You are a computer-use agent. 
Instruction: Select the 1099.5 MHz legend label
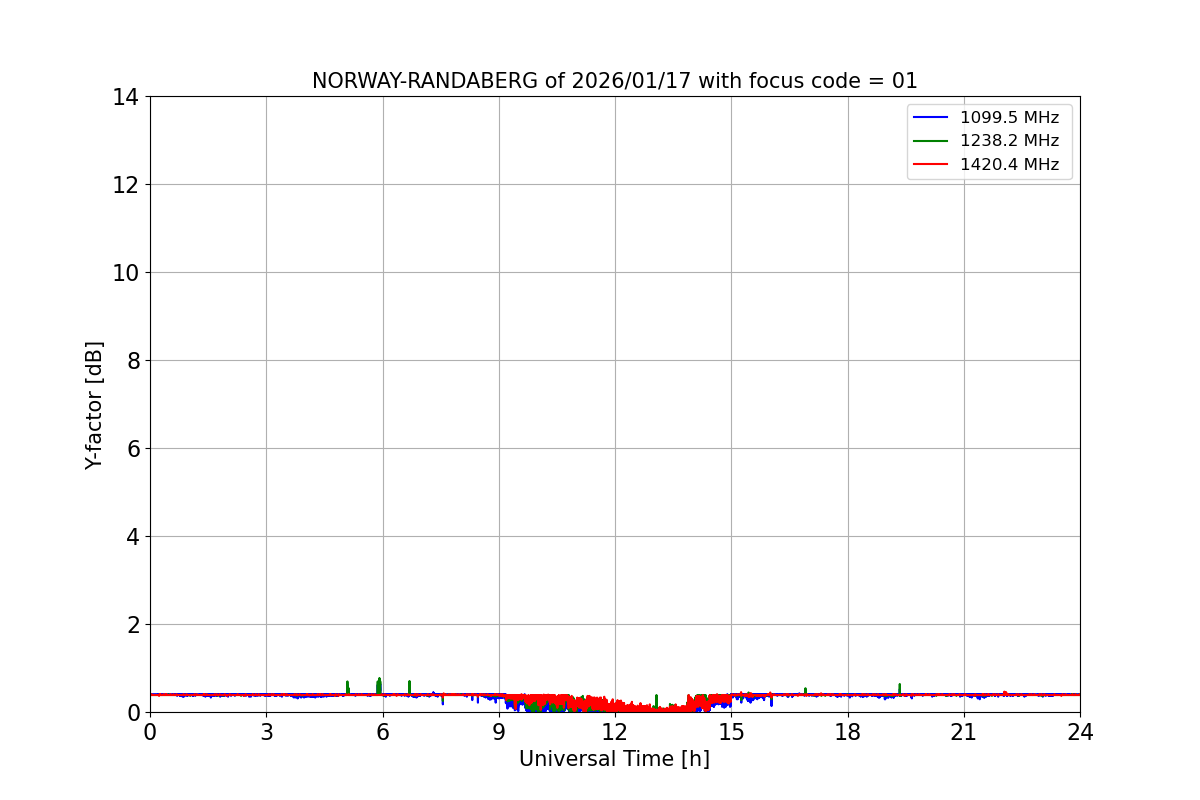pos(1009,117)
